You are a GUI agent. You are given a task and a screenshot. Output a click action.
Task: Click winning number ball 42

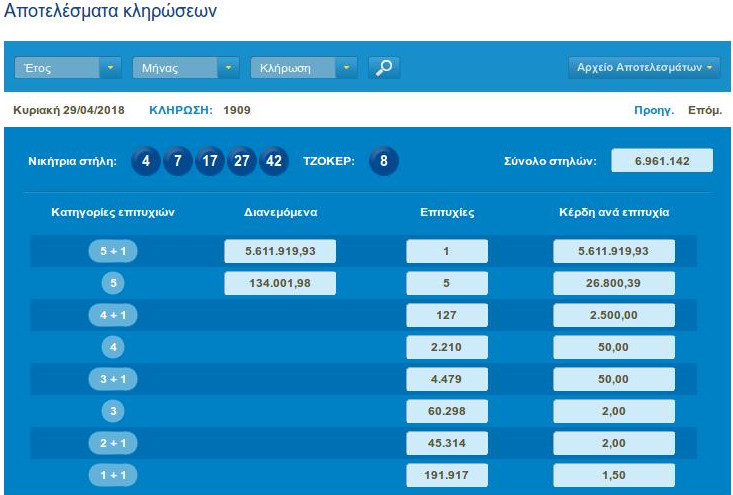(274, 160)
